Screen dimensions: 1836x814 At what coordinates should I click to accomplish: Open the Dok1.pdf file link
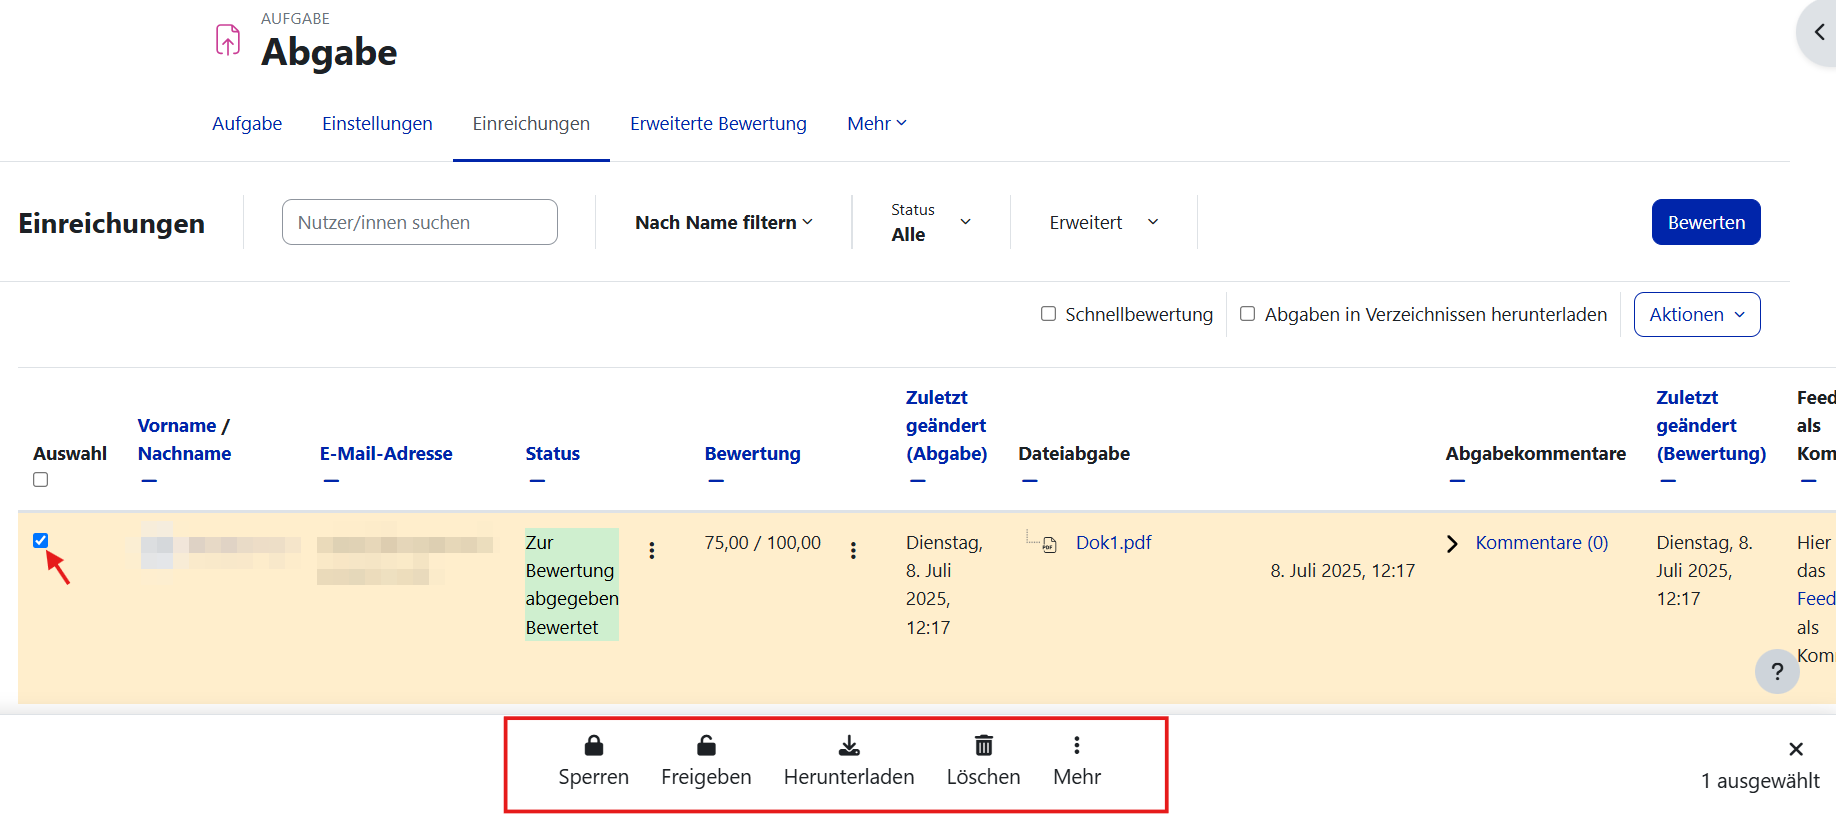pos(1113,543)
